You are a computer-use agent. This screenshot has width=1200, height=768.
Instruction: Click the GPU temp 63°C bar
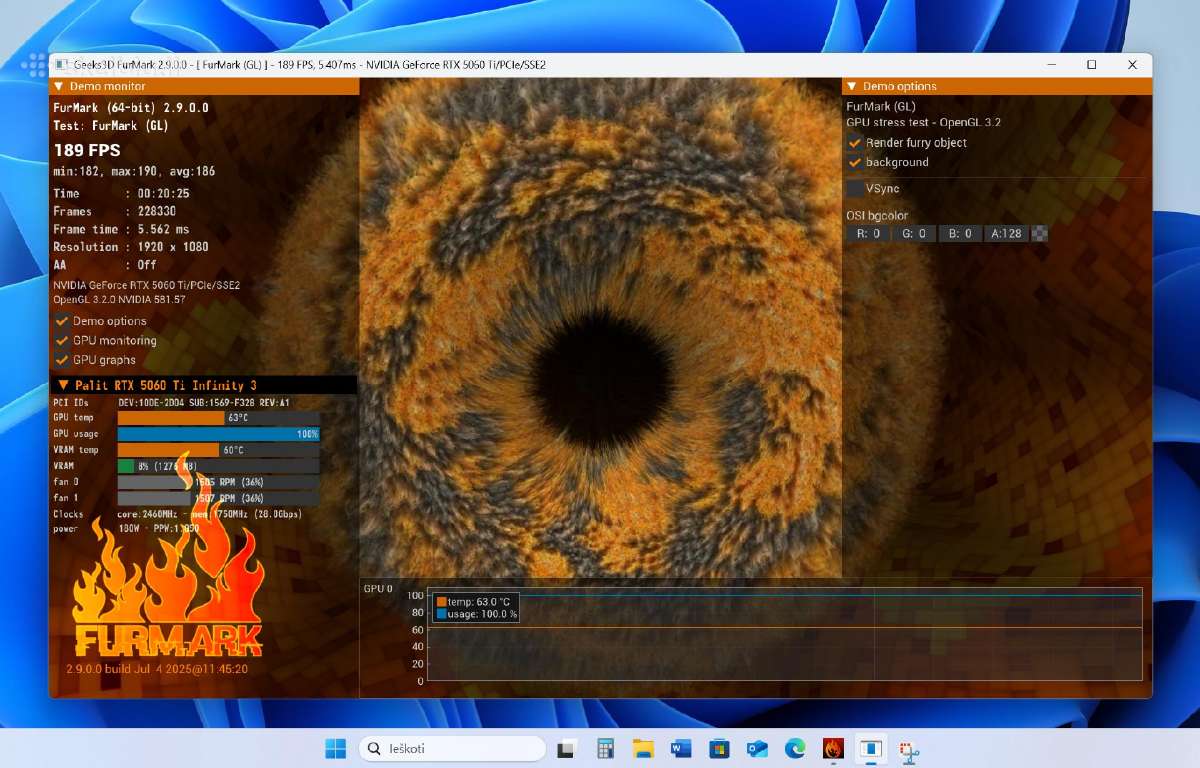point(219,418)
